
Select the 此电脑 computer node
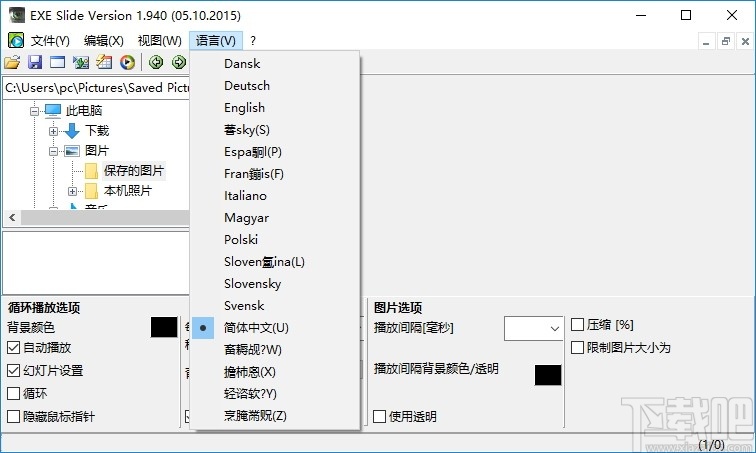(x=84, y=111)
